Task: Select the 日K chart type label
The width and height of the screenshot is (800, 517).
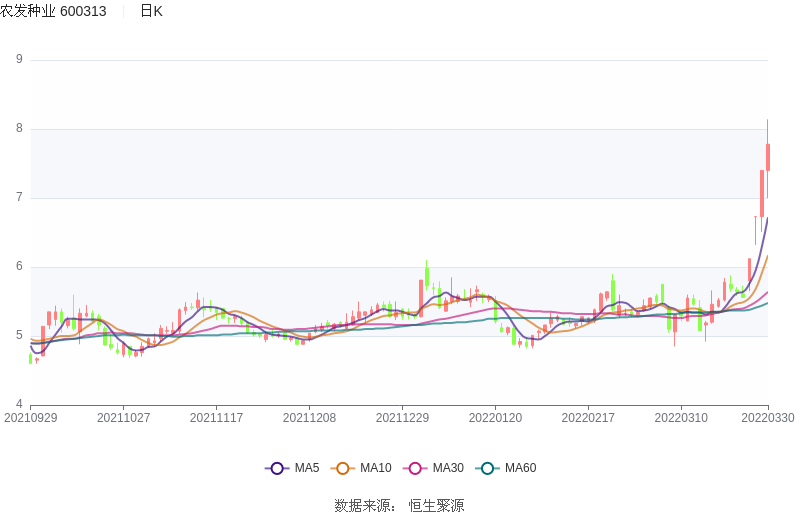Action: [151, 11]
